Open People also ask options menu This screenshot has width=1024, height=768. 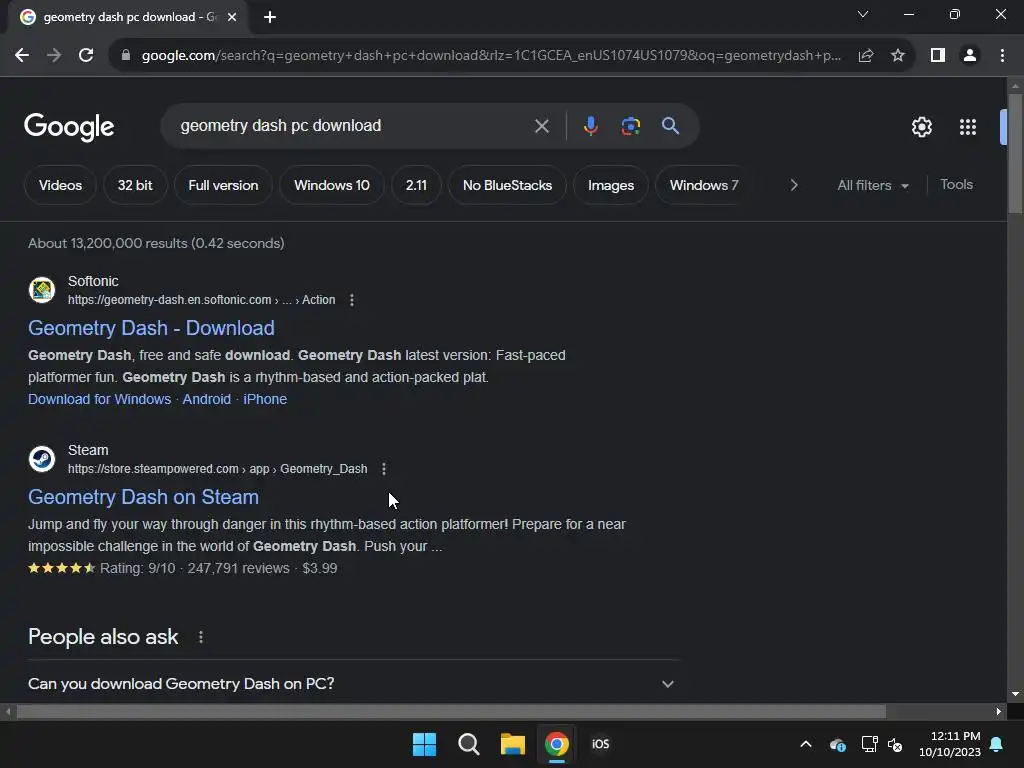[200, 637]
